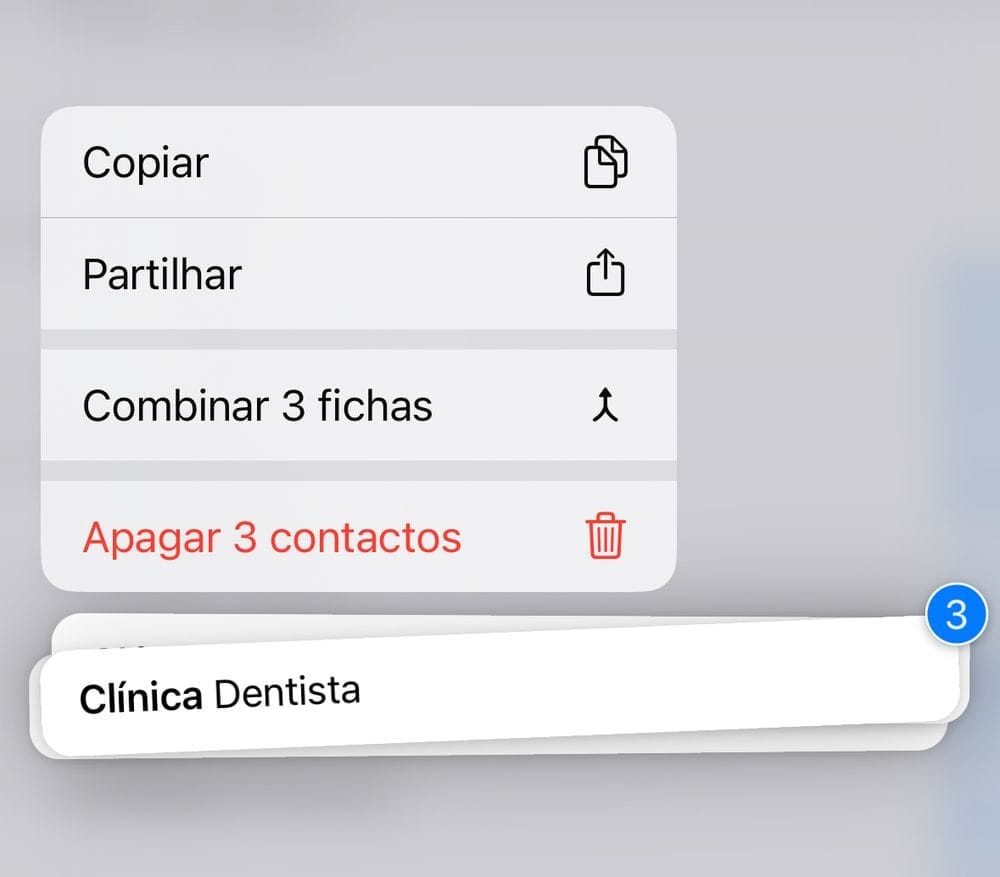Select Apagar 3 contactos in red
Image resolution: width=1000 pixels, height=877 pixels.
click(358, 536)
